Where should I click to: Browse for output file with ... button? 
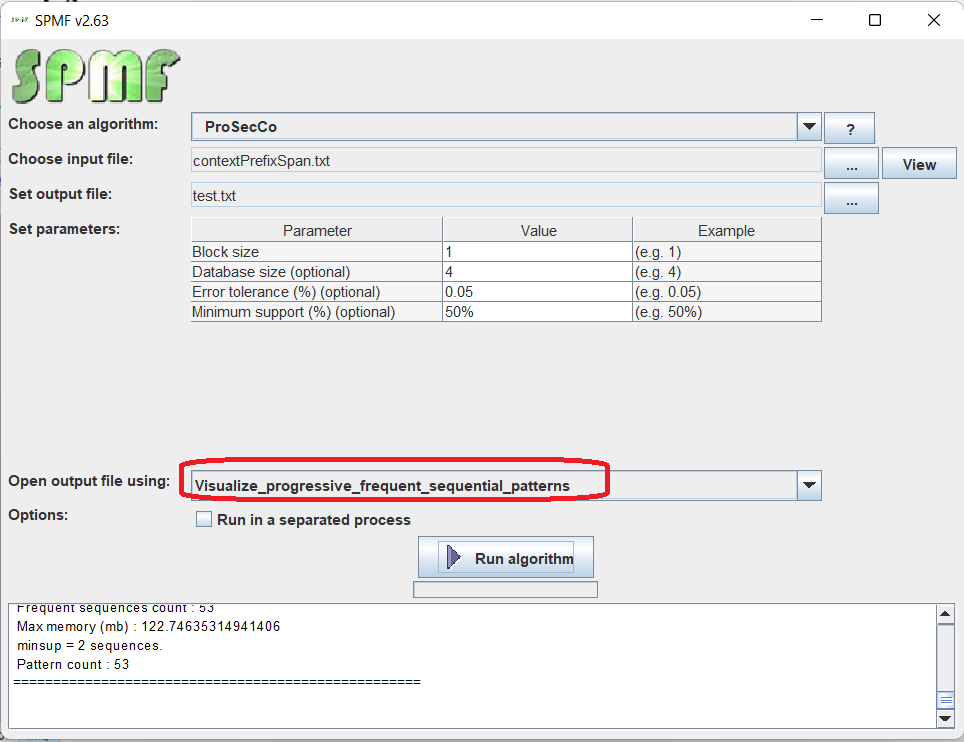click(851, 198)
